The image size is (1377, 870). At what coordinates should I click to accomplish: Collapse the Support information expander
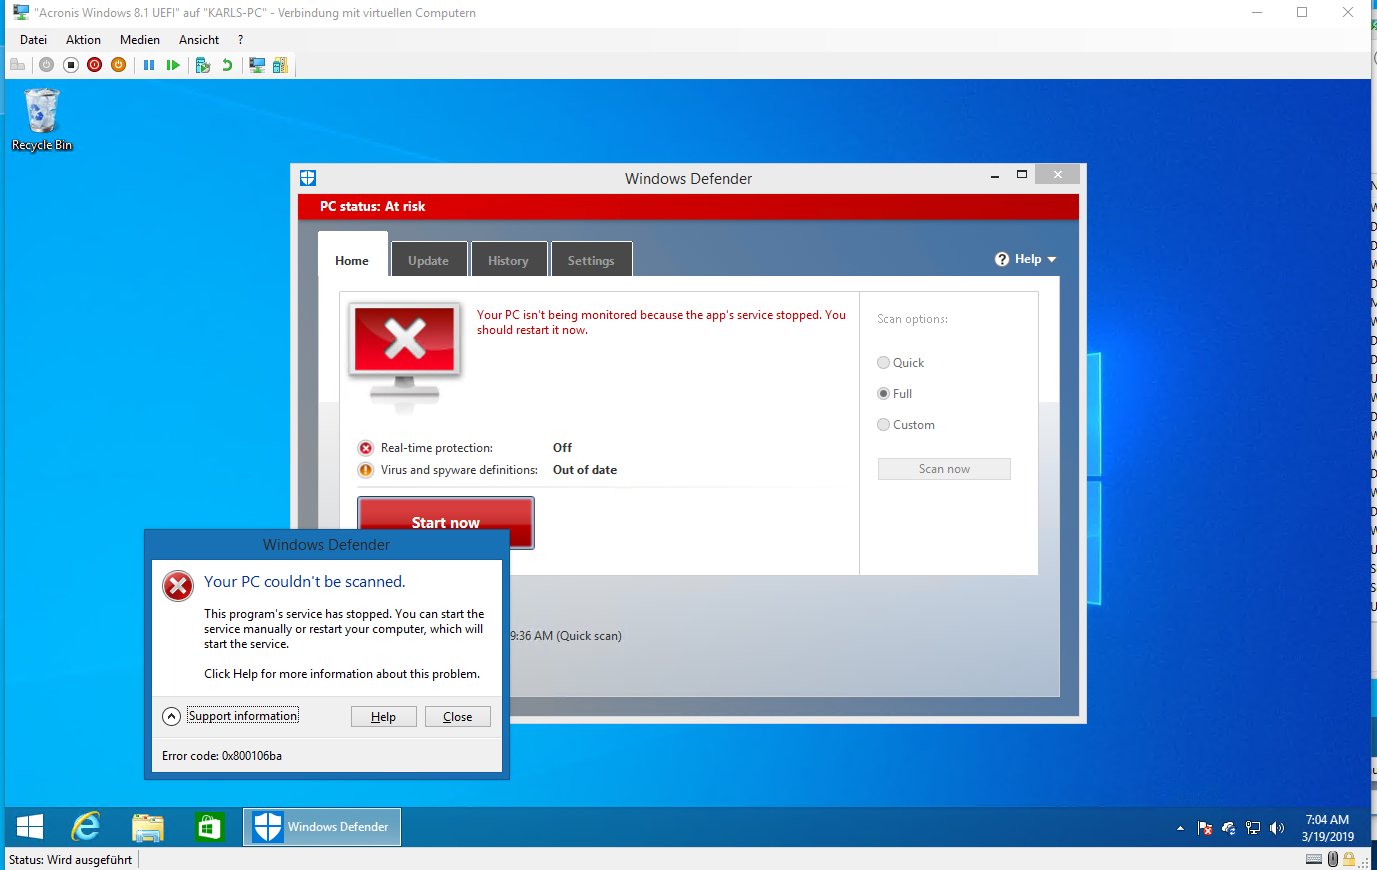[172, 716]
